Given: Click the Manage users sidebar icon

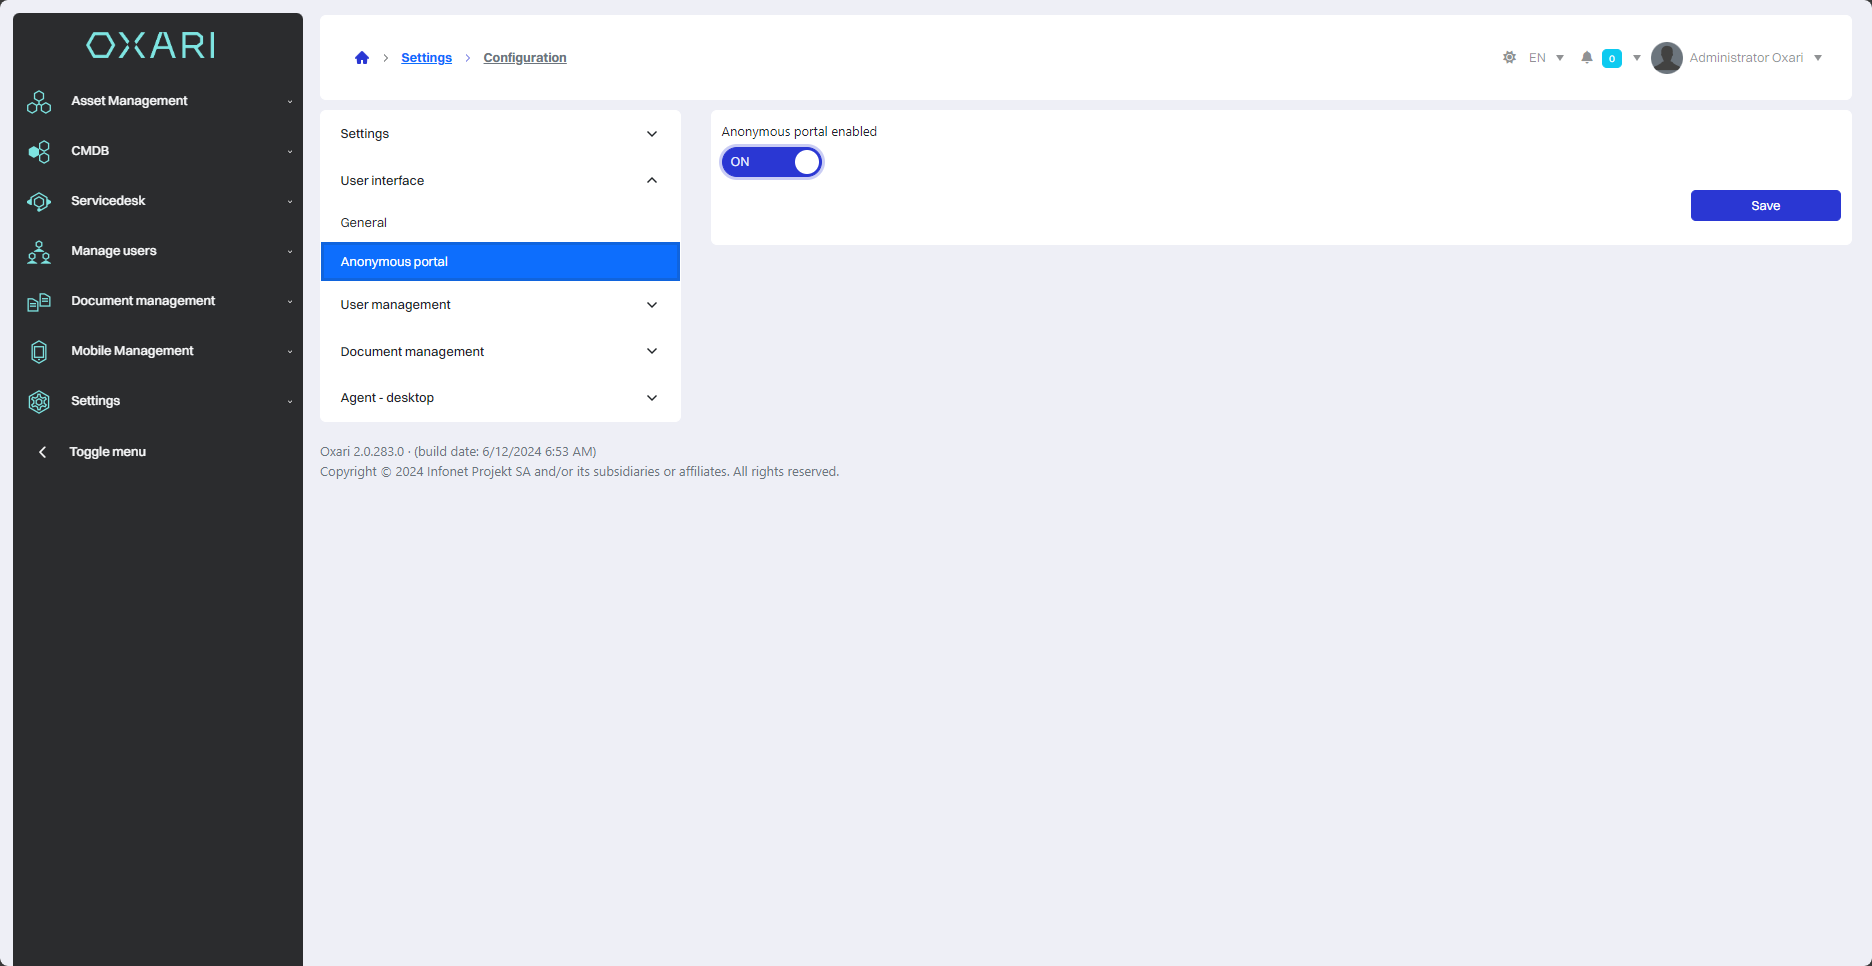Looking at the screenshot, I should pyautogui.click(x=39, y=252).
